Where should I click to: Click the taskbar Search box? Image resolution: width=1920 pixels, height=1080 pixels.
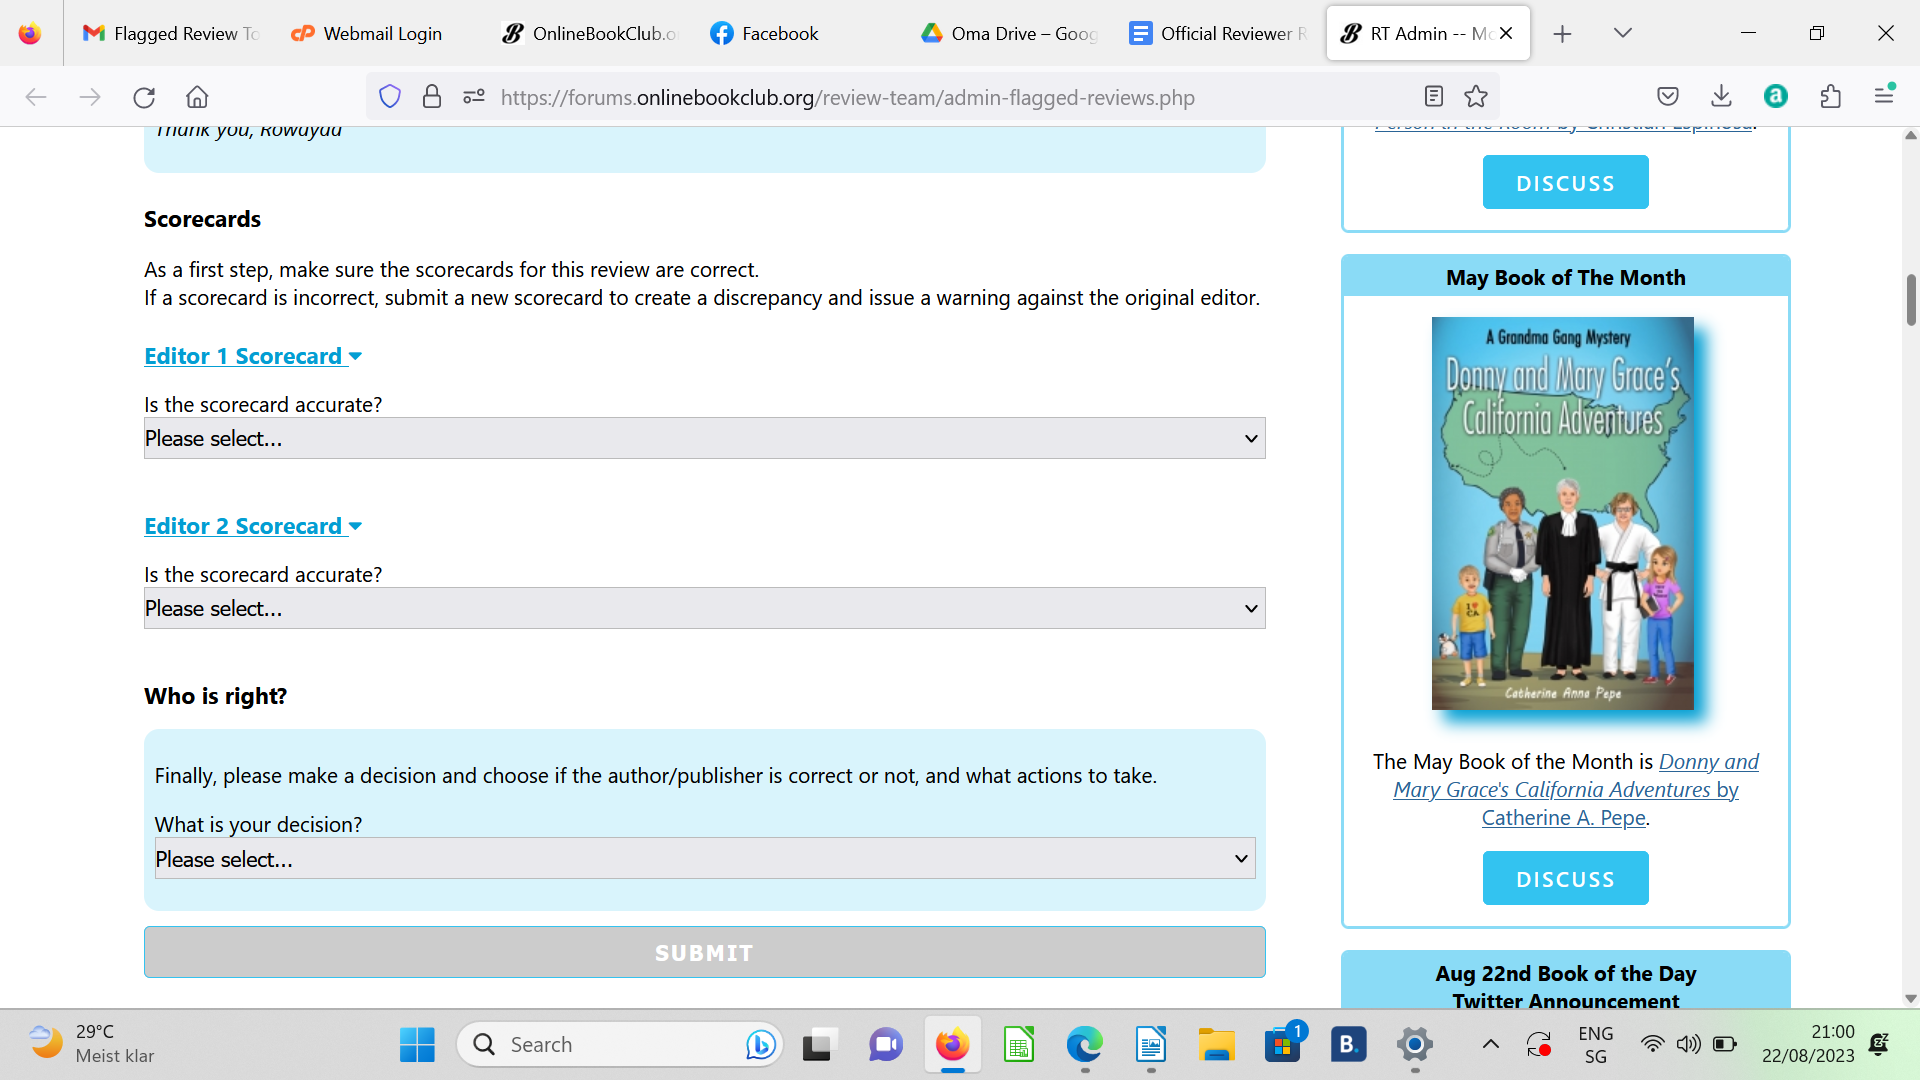tap(620, 1044)
